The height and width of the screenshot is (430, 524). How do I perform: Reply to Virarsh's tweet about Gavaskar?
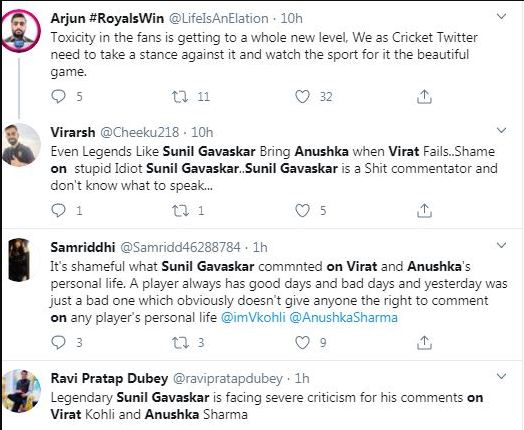(58, 210)
